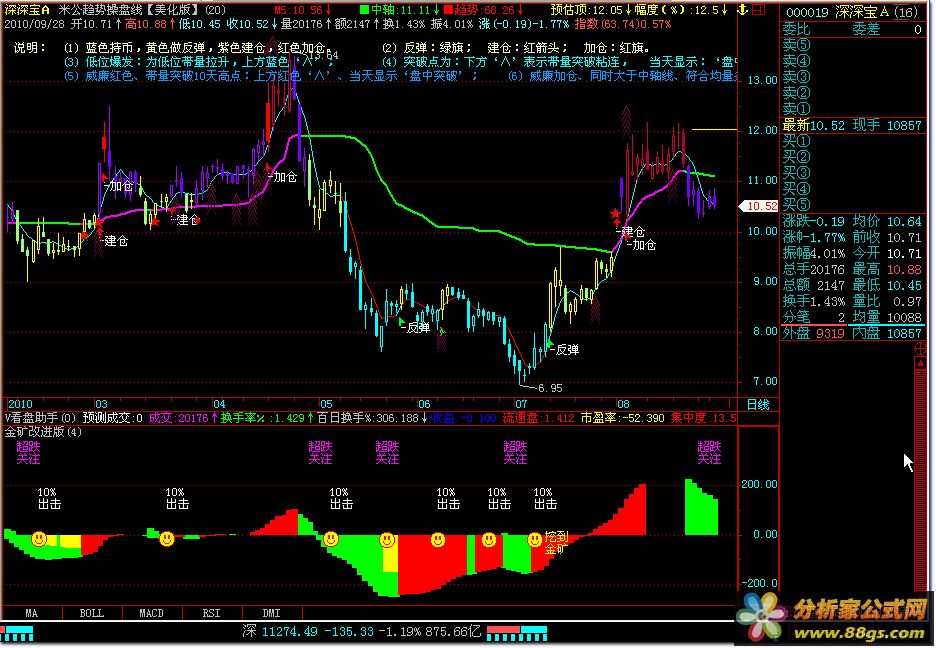Click the 13.00 price axis label

(763, 80)
